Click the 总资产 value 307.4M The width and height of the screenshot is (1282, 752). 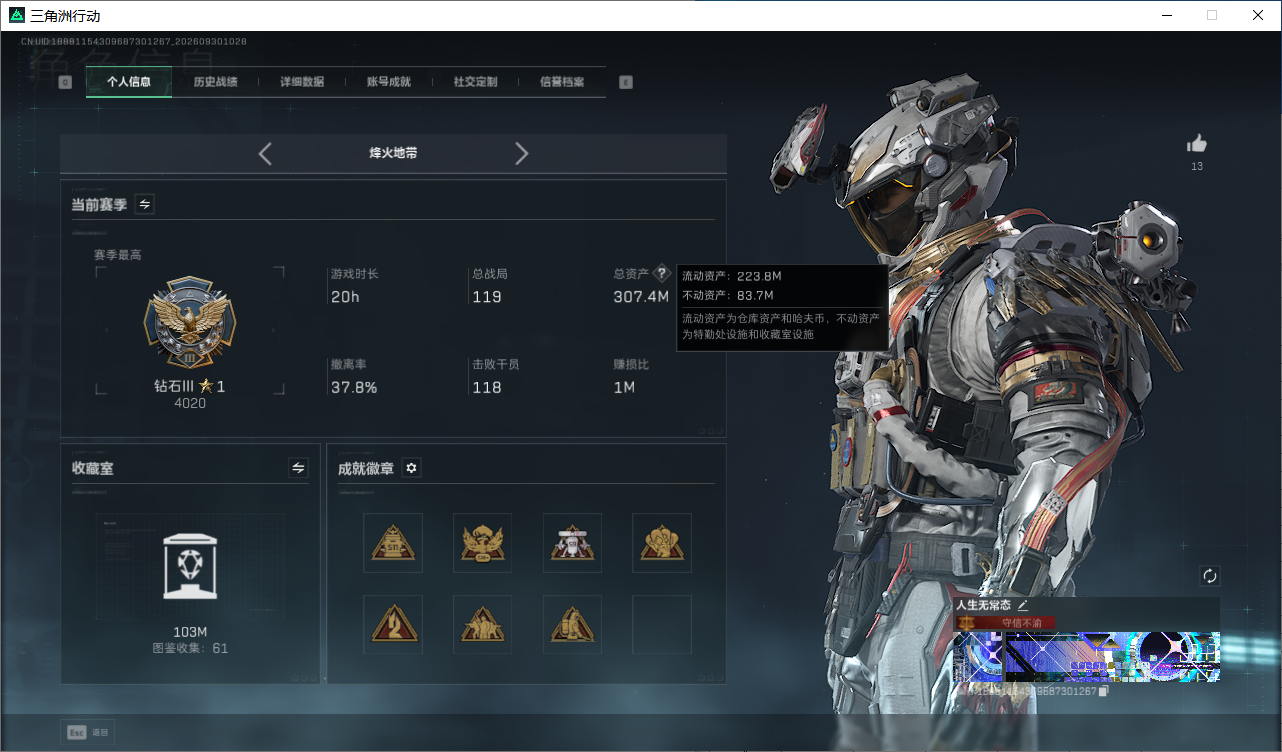point(641,297)
